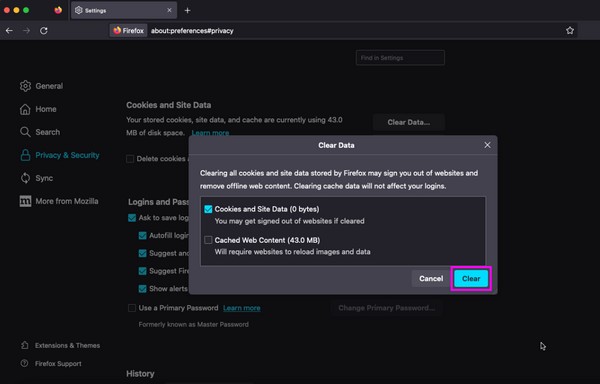Toggle Suggest Firefox checkbox
The height and width of the screenshot is (384, 600).
pyautogui.click(x=142, y=271)
